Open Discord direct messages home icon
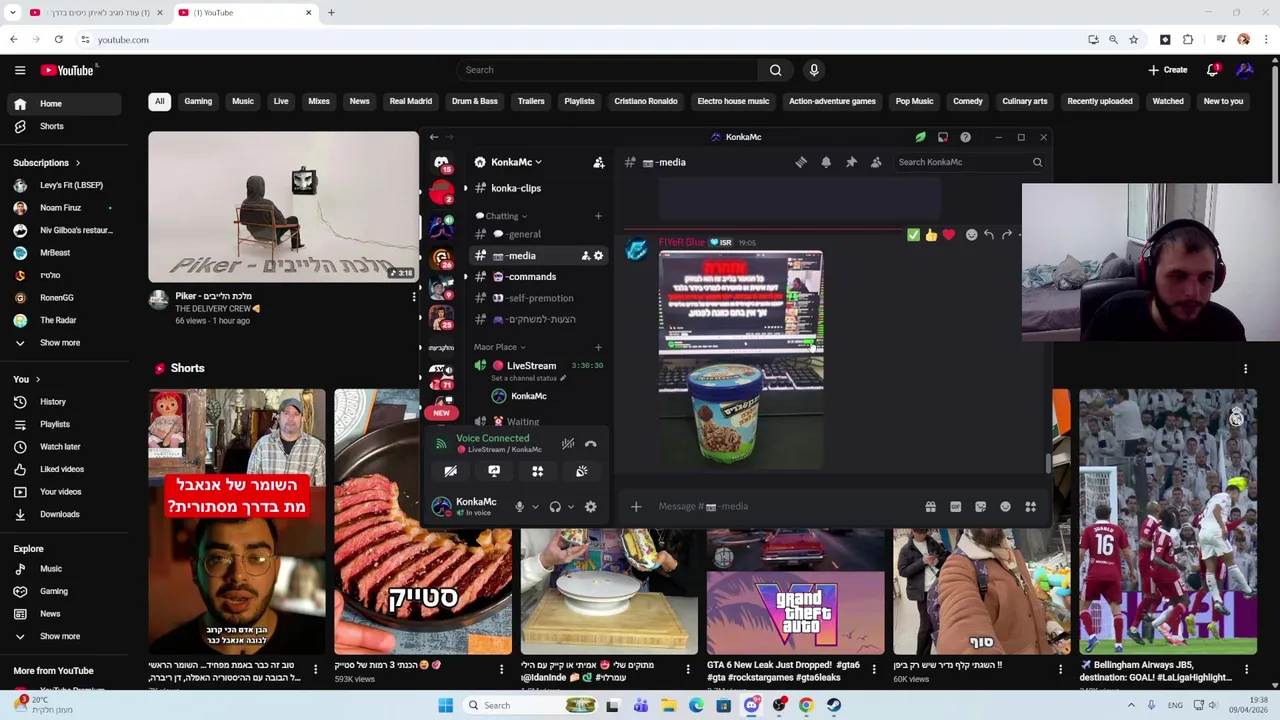The width and height of the screenshot is (1280, 720). [x=441, y=162]
